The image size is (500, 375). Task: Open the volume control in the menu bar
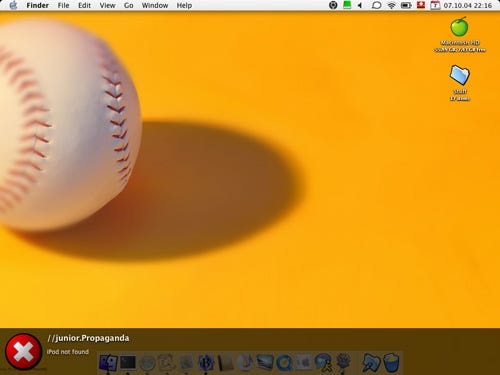360,5
